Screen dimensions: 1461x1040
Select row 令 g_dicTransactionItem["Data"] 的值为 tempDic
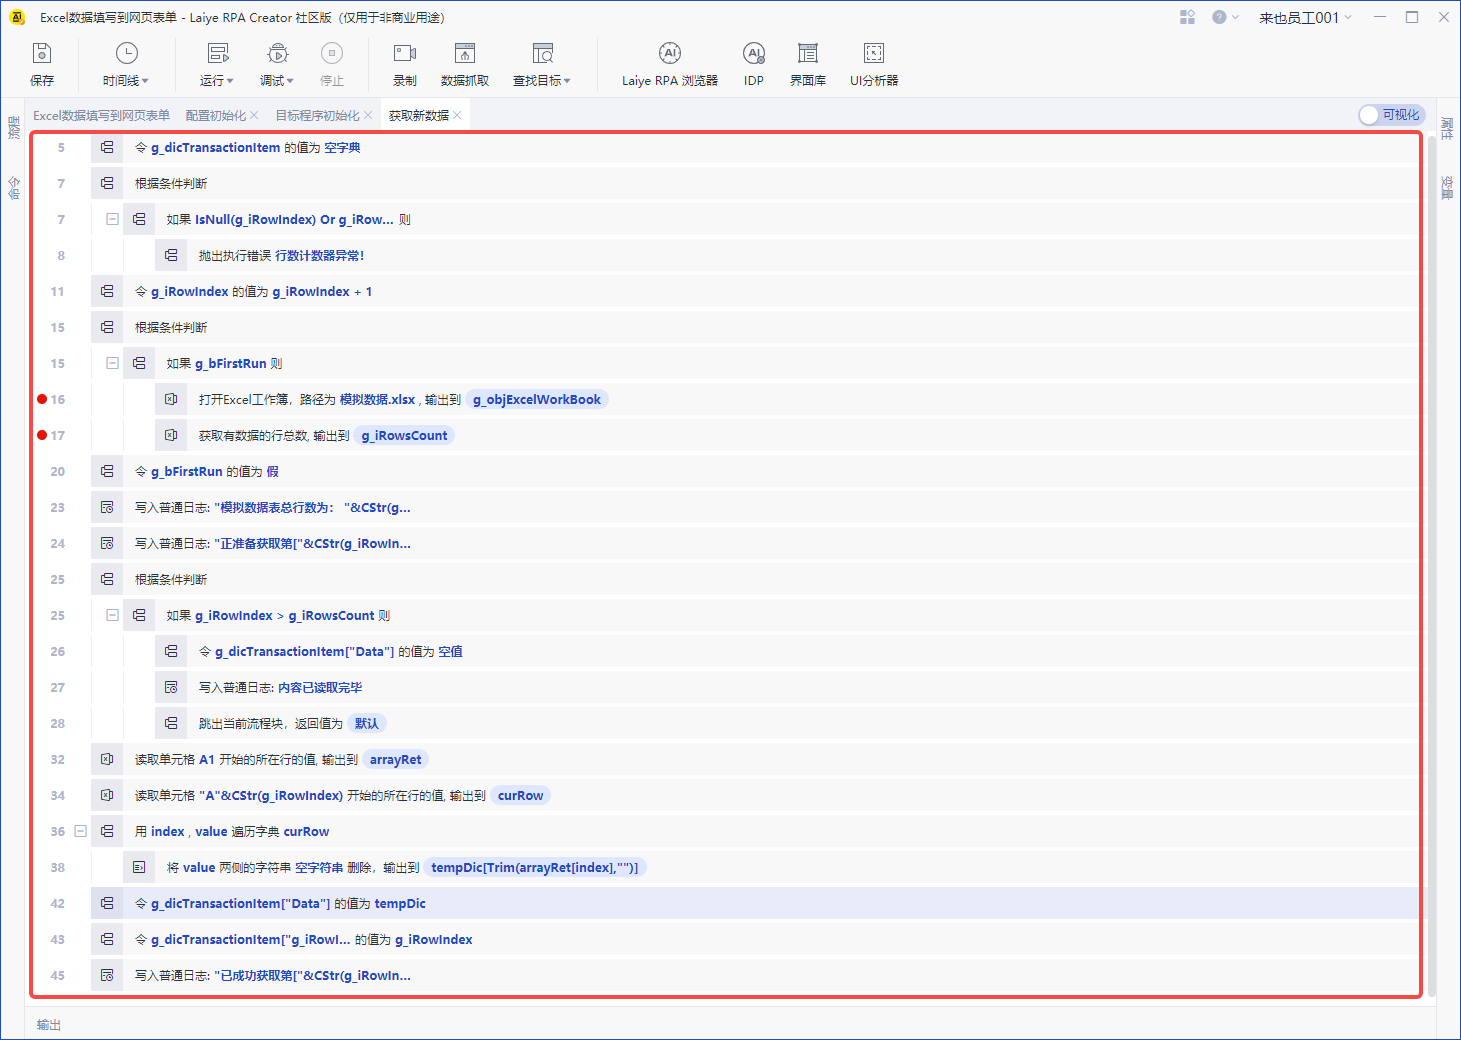click(x=755, y=903)
